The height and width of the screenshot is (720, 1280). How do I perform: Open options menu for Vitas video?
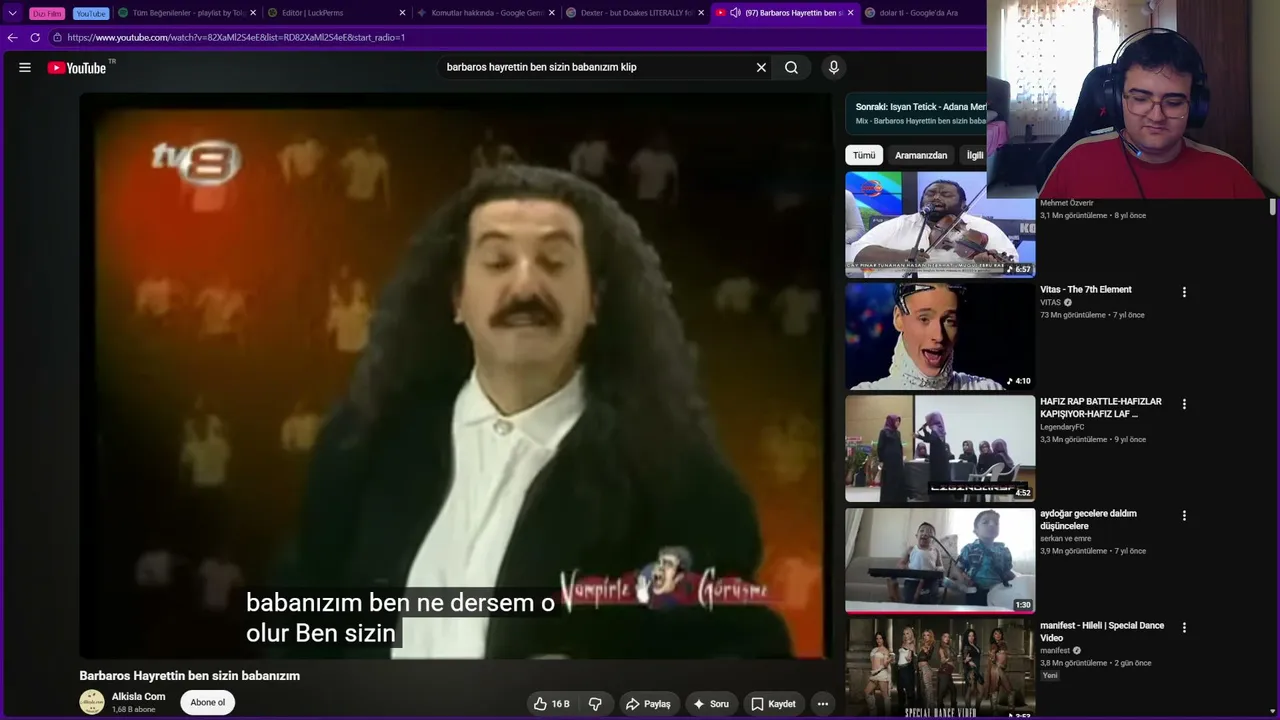point(1184,292)
